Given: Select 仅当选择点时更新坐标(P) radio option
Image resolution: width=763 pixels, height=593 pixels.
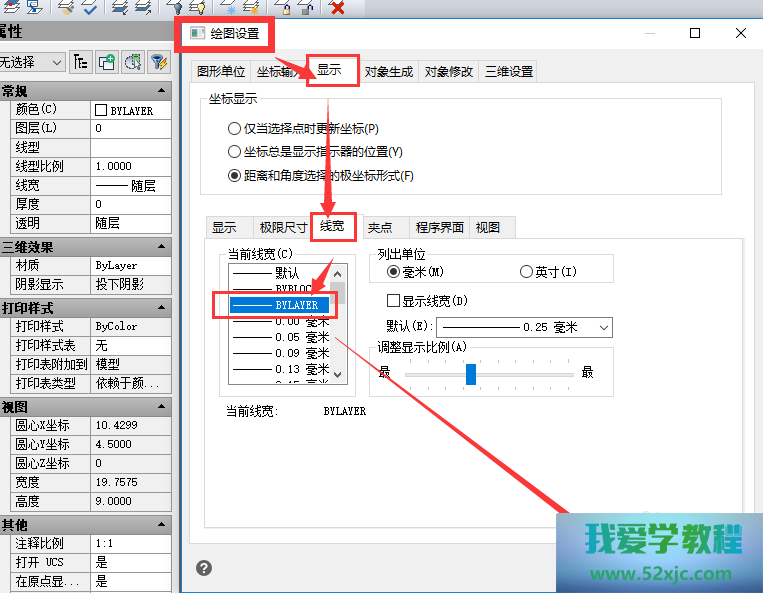Looking at the screenshot, I should coord(235,129).
